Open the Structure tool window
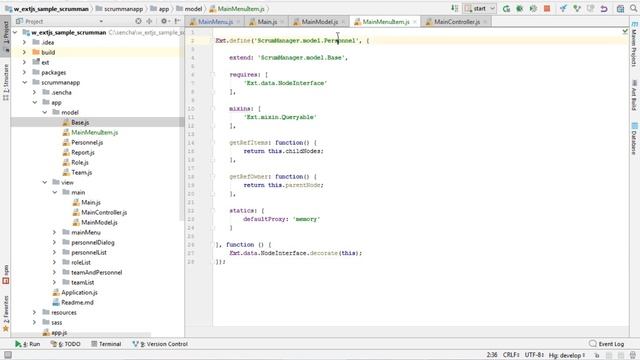The height and width of the screenshot is (360, 640). [6, 83]
